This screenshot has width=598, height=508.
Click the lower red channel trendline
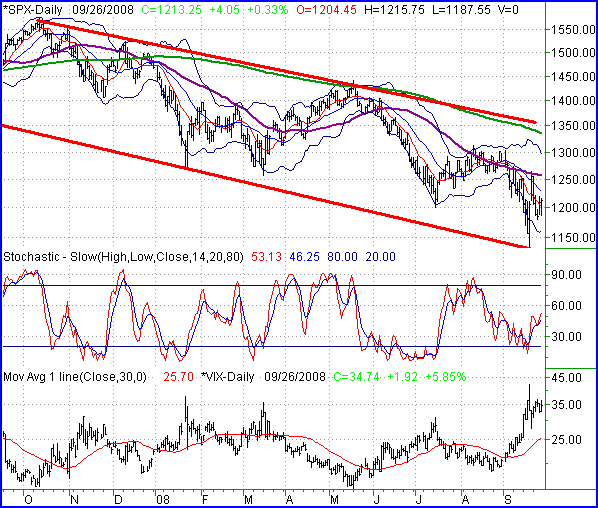tap(267, 186)
